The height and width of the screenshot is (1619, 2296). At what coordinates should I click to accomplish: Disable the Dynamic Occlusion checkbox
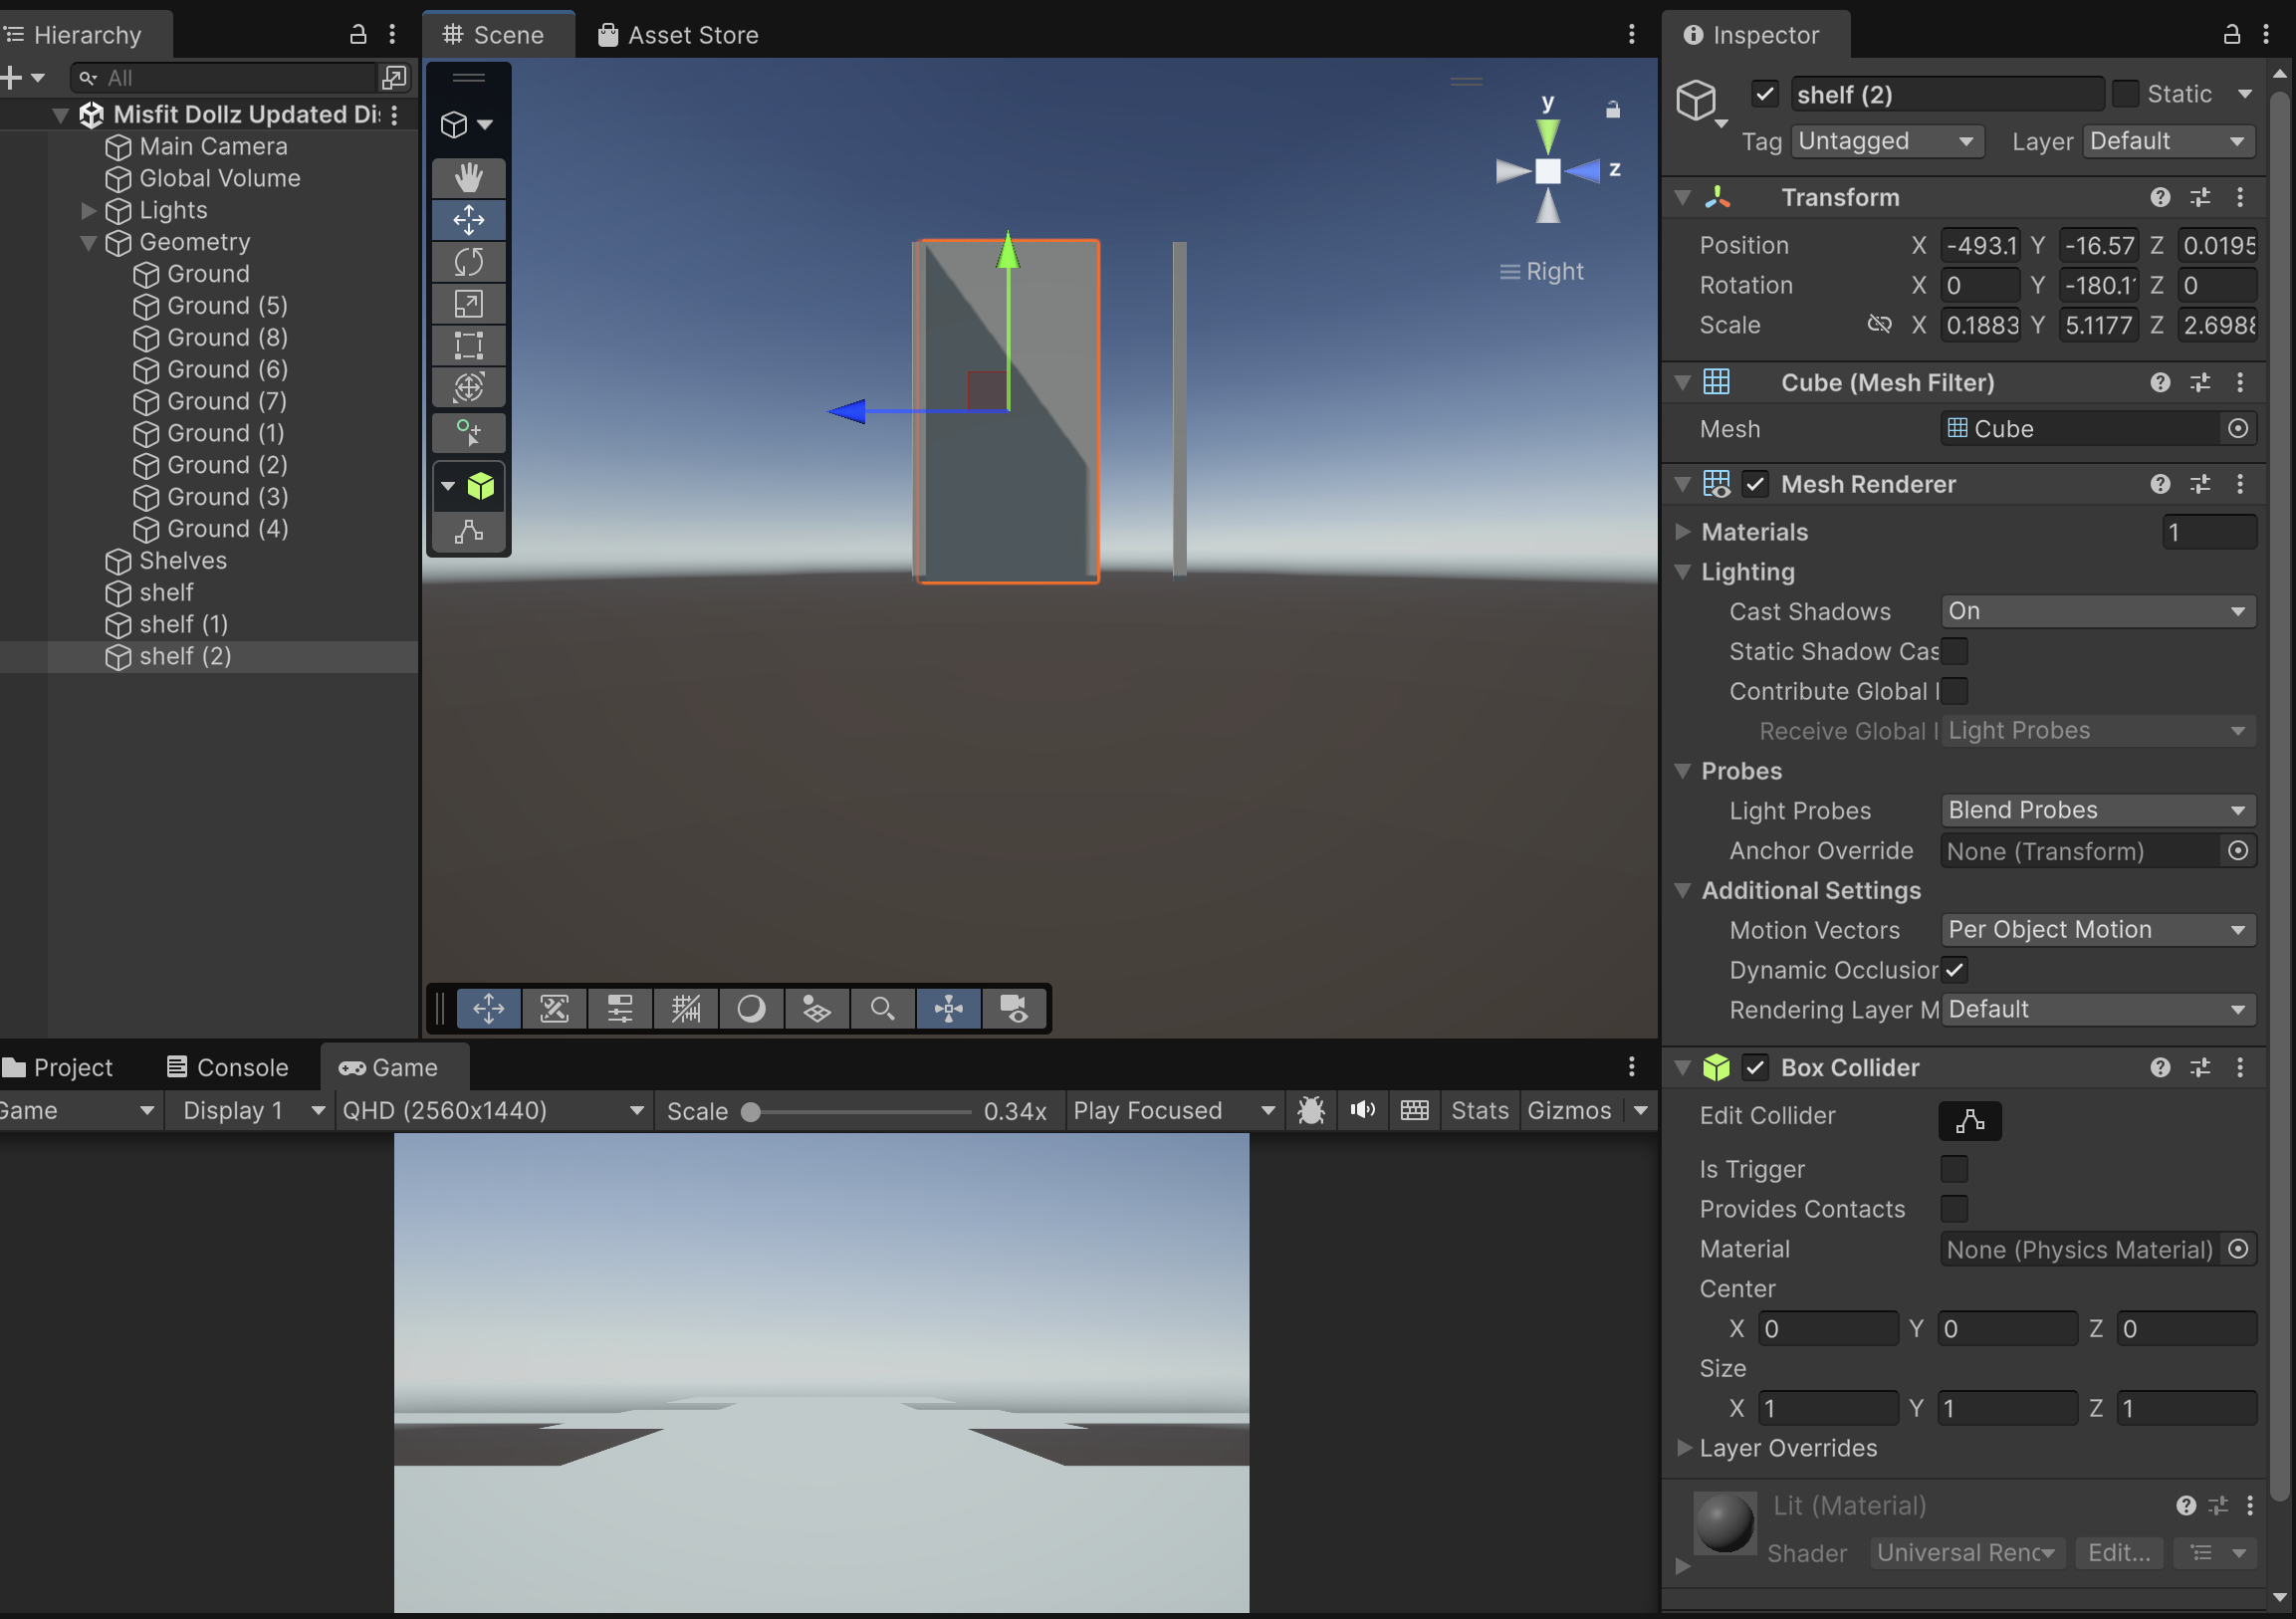1953,970
